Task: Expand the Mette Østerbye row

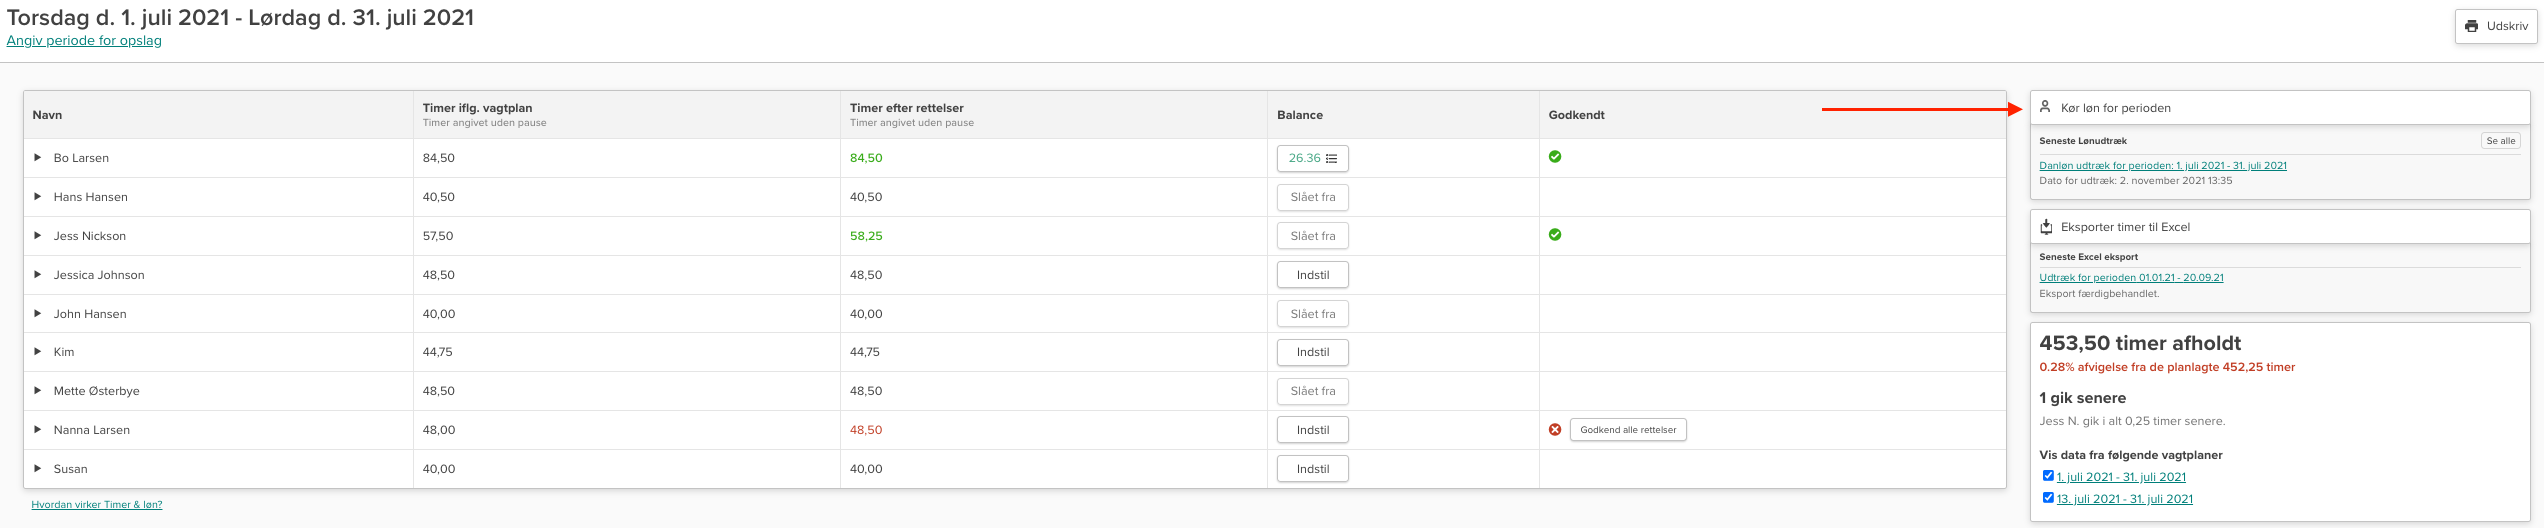Action: click(38, 391)
